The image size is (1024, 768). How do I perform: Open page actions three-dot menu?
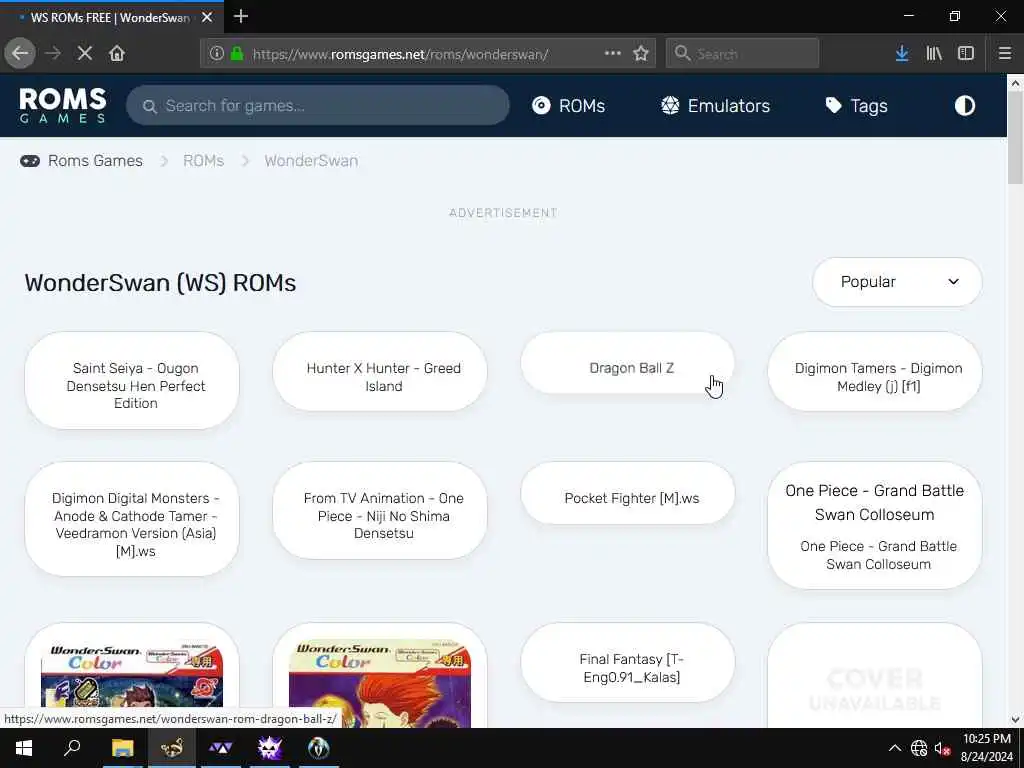[x=613, y=54]
